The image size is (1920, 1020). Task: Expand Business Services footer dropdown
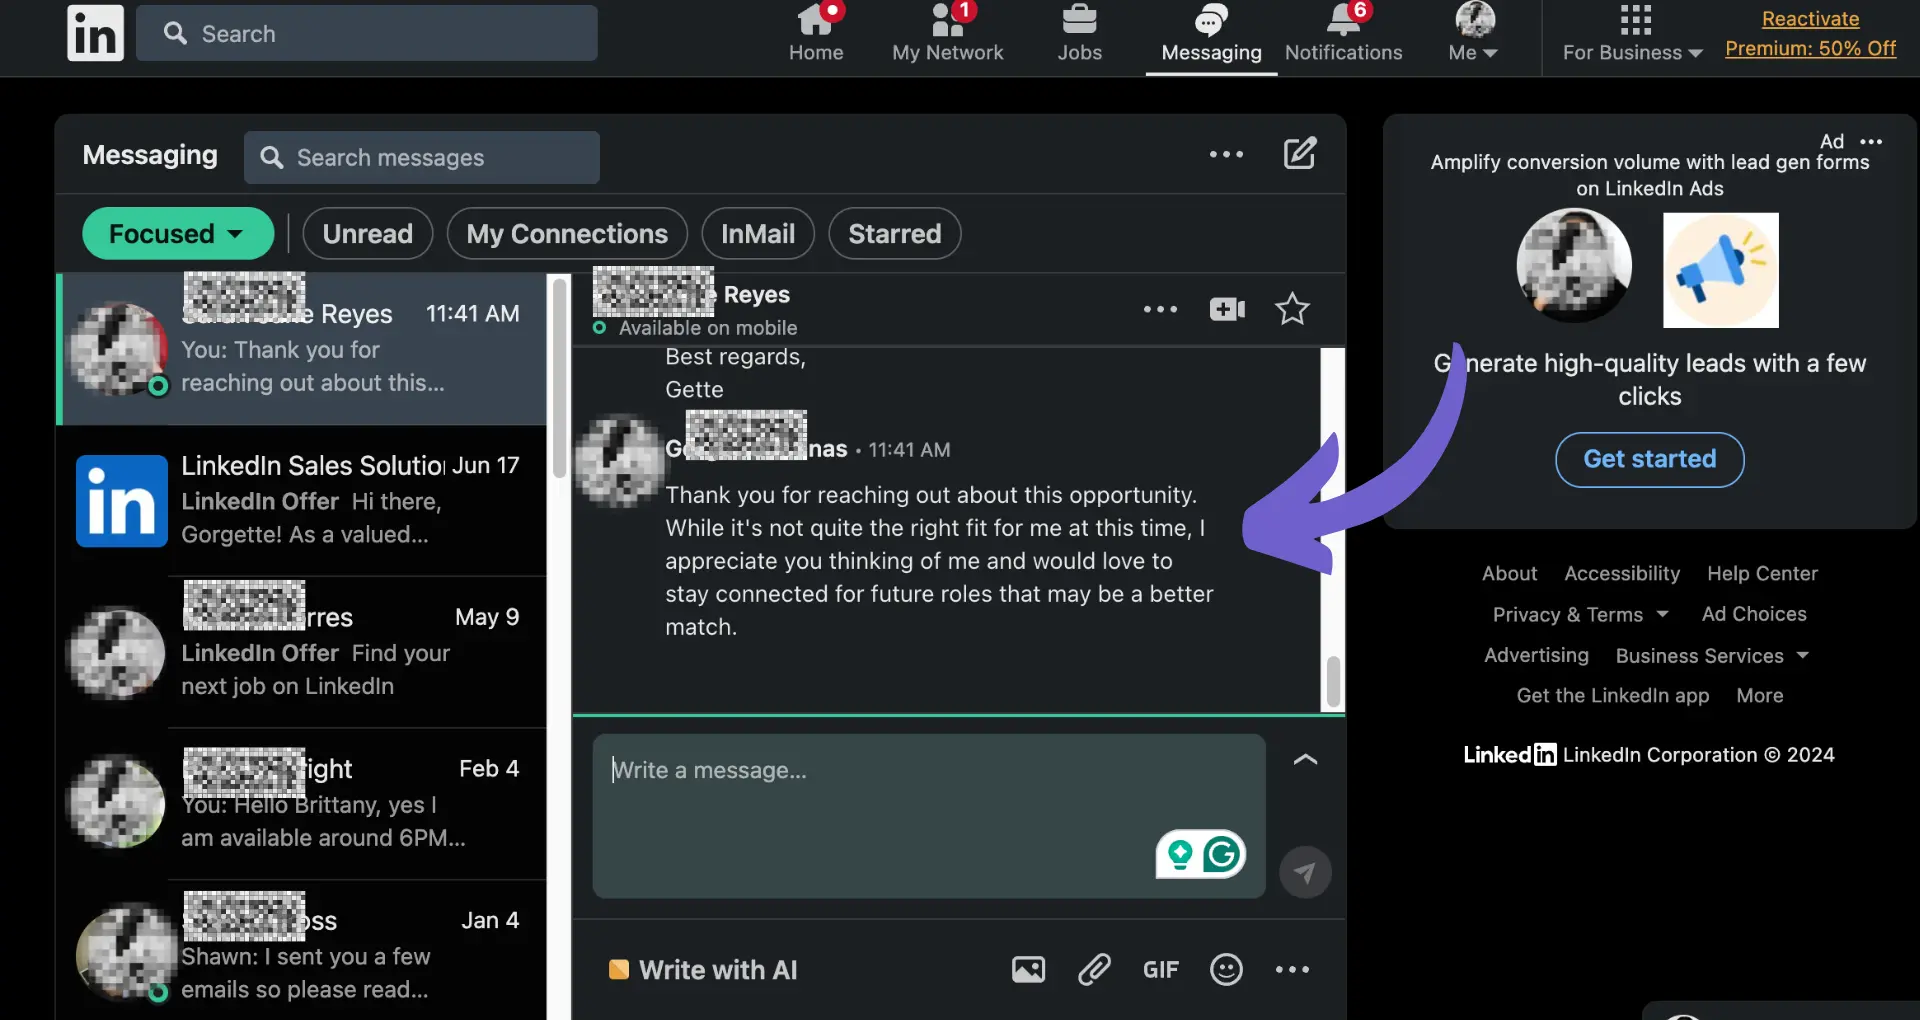[1712, 656]
